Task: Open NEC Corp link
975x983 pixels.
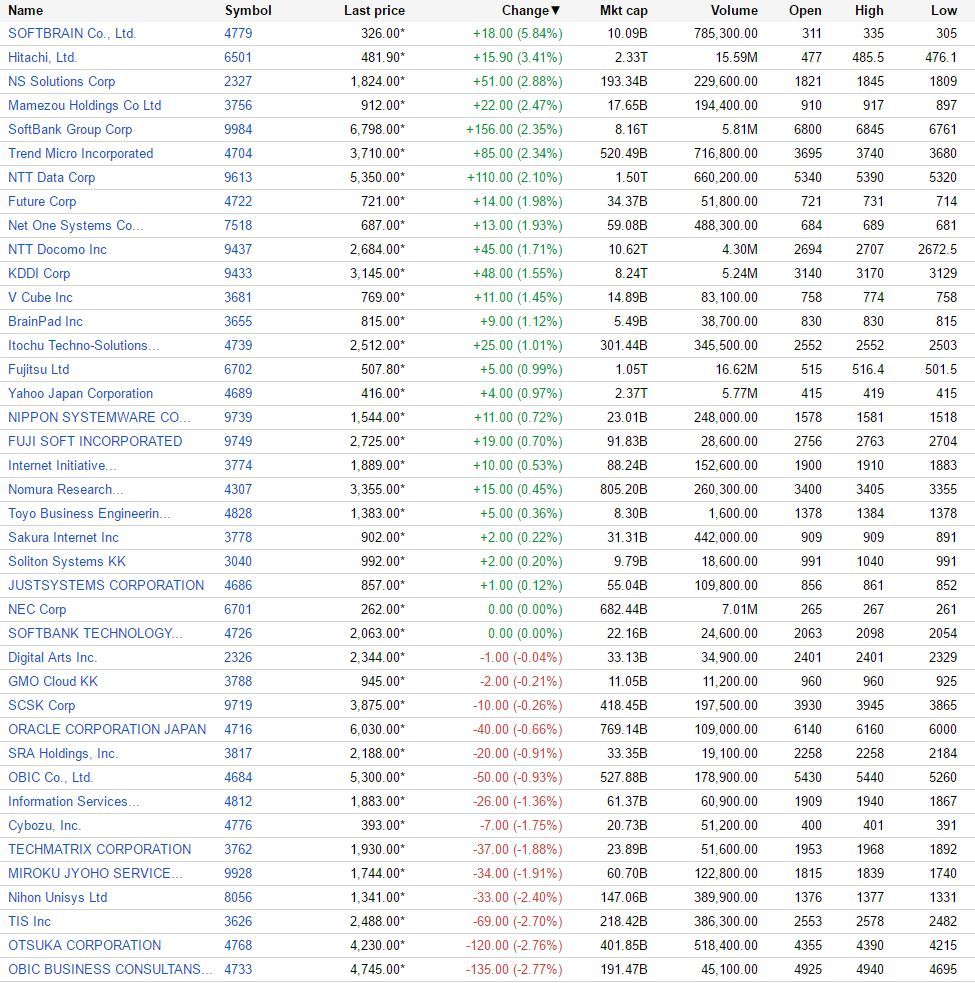Action: (x=37, y=609)
